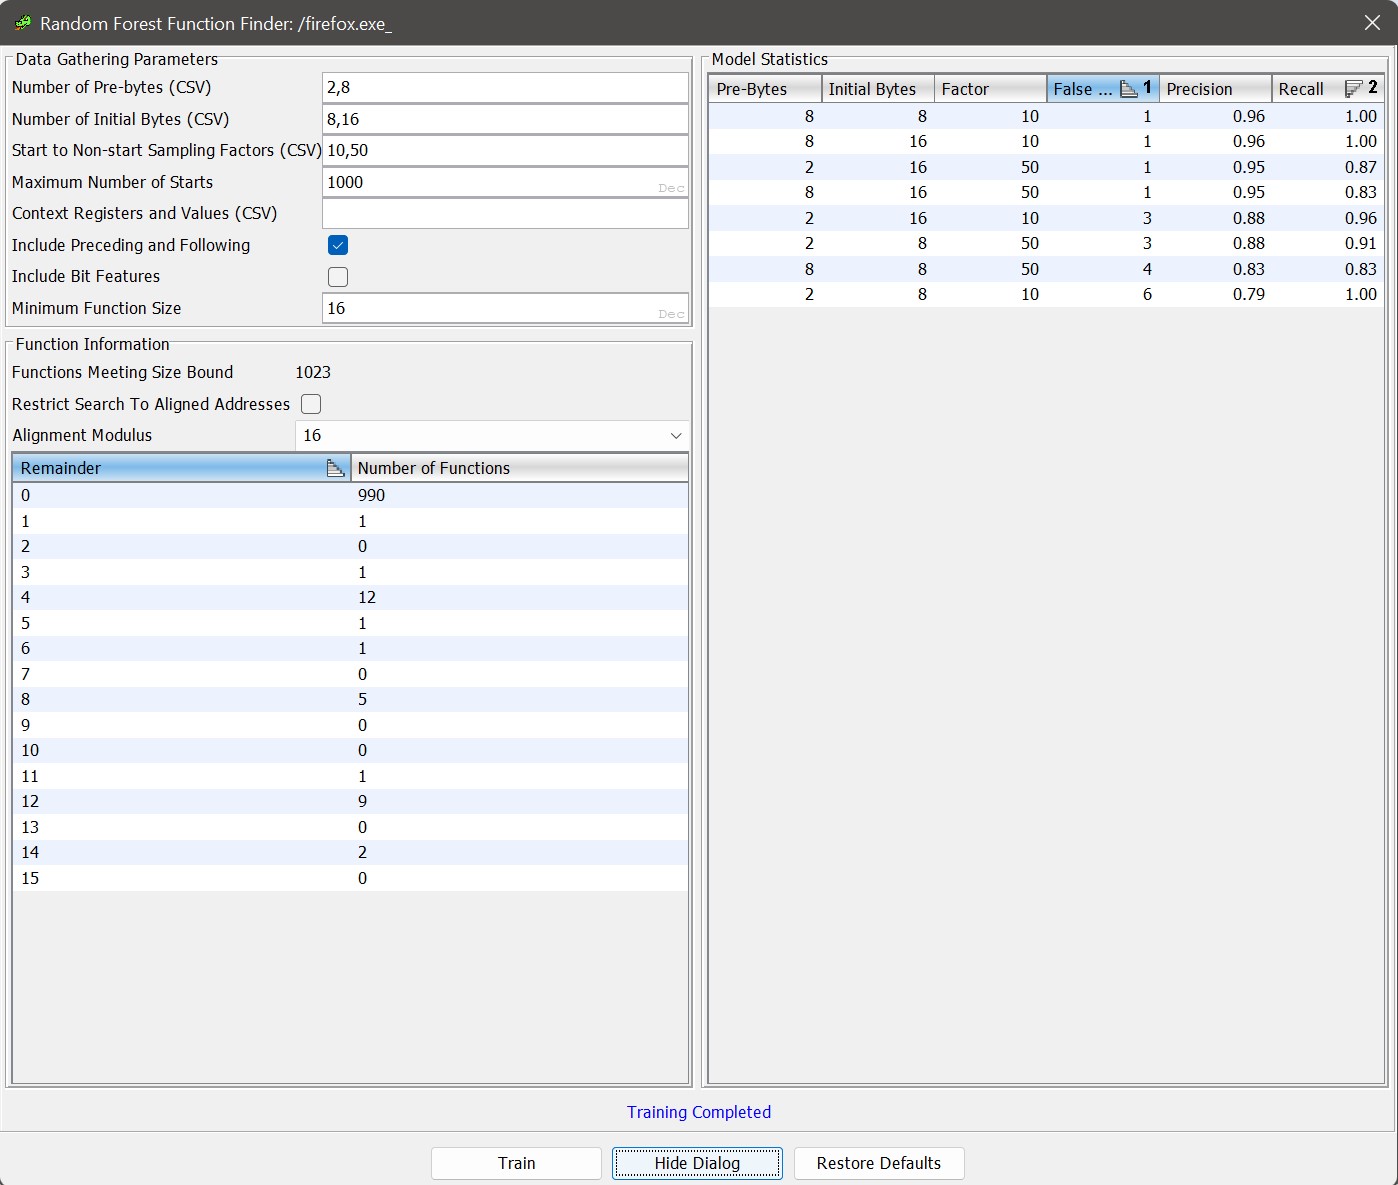Select remainder 1 row
Image resolution: width=1398 pixels, height=1185 pixels.
click(x=350, y=521)
